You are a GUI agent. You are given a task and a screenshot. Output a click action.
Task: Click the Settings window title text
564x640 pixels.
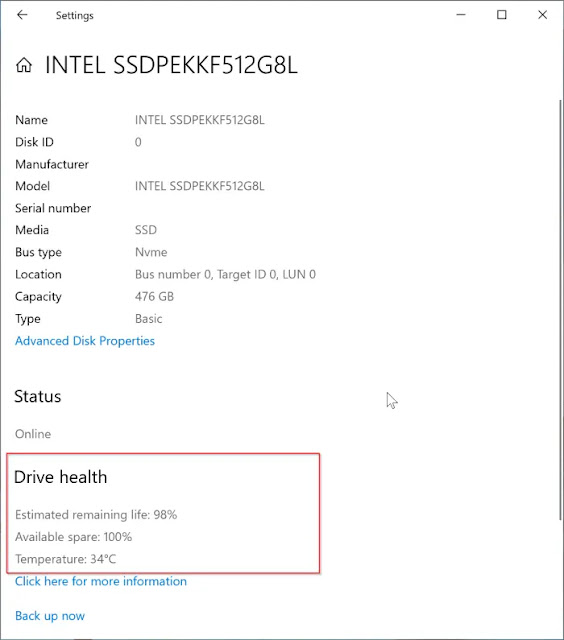pos(75,16)
